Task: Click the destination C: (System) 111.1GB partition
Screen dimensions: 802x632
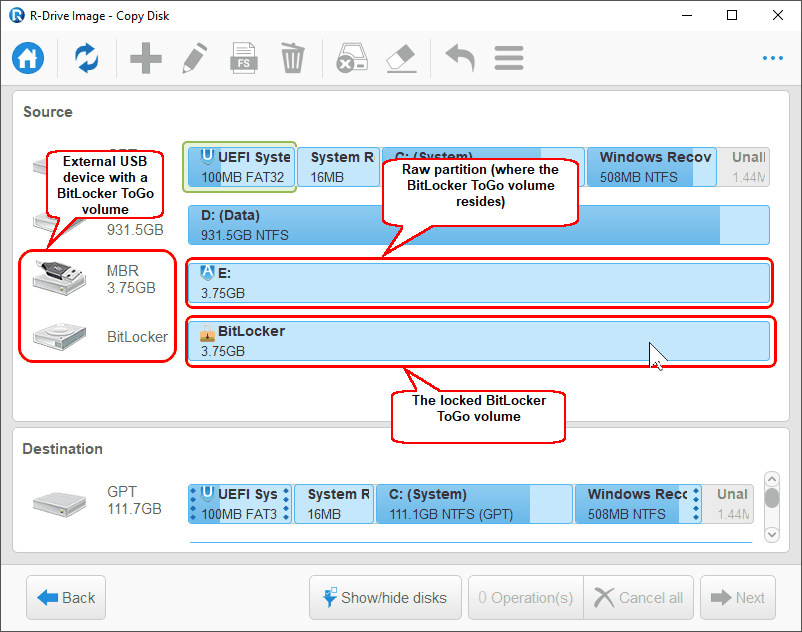Action: pyautogui.click(x=474, y=504)
